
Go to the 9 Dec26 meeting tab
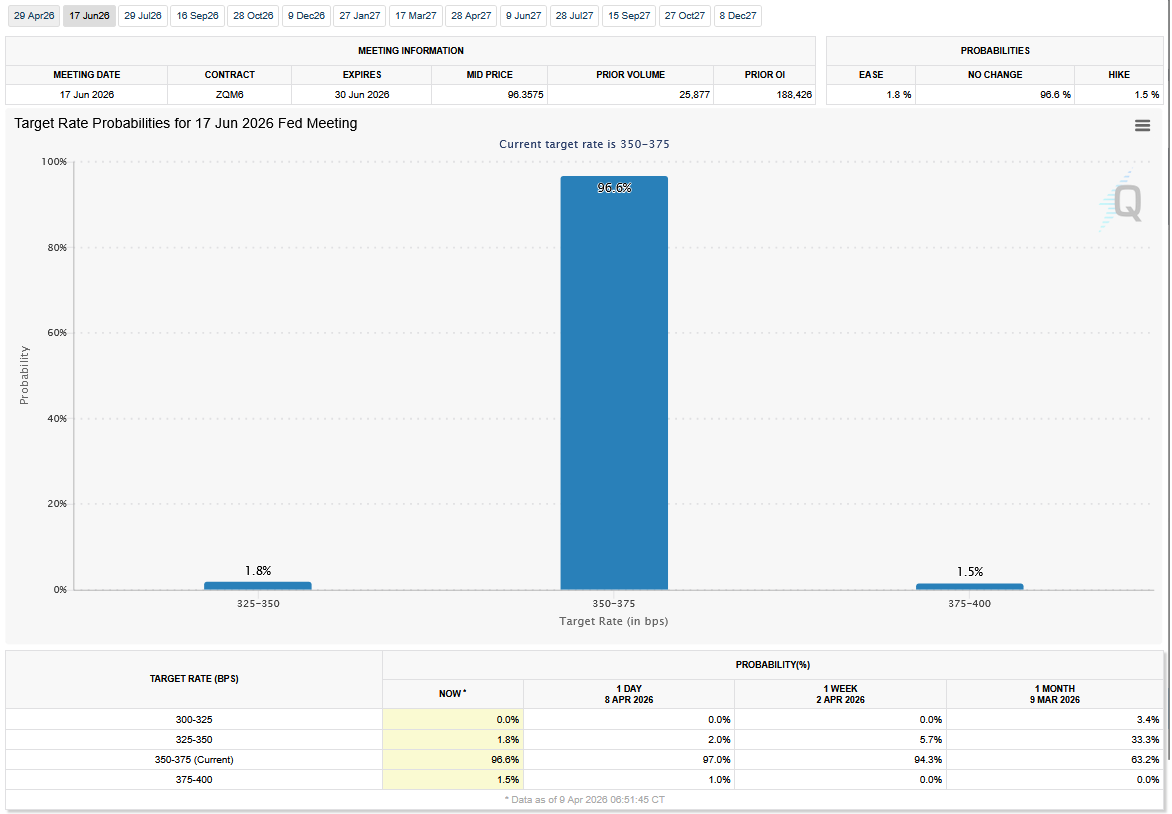[306, 16]
